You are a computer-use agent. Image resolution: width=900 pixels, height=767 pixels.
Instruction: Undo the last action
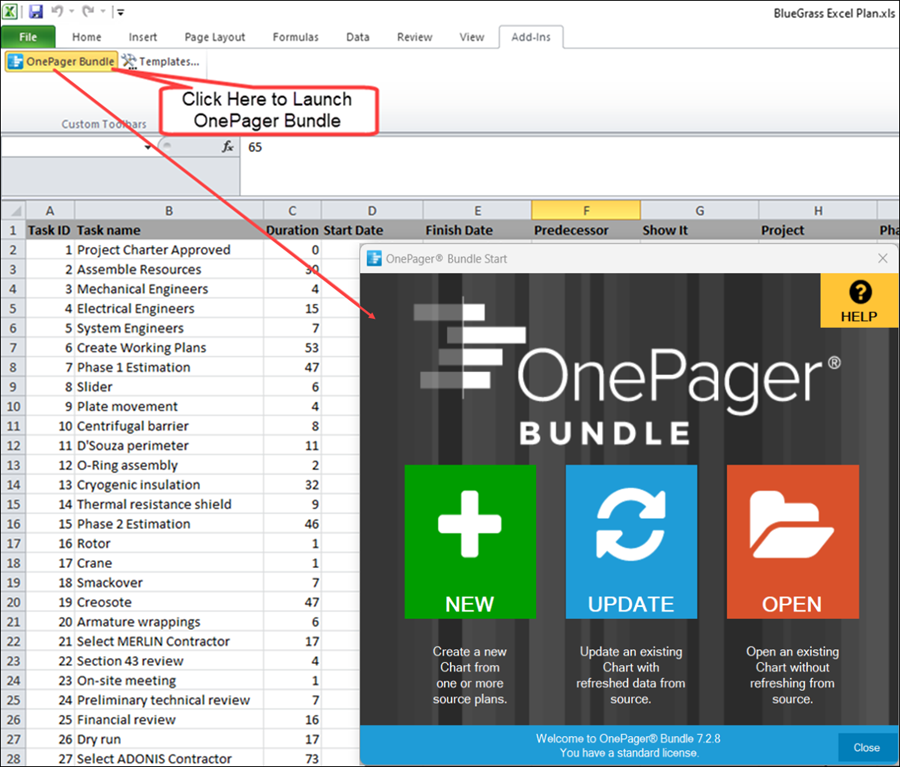click(58, 10)
